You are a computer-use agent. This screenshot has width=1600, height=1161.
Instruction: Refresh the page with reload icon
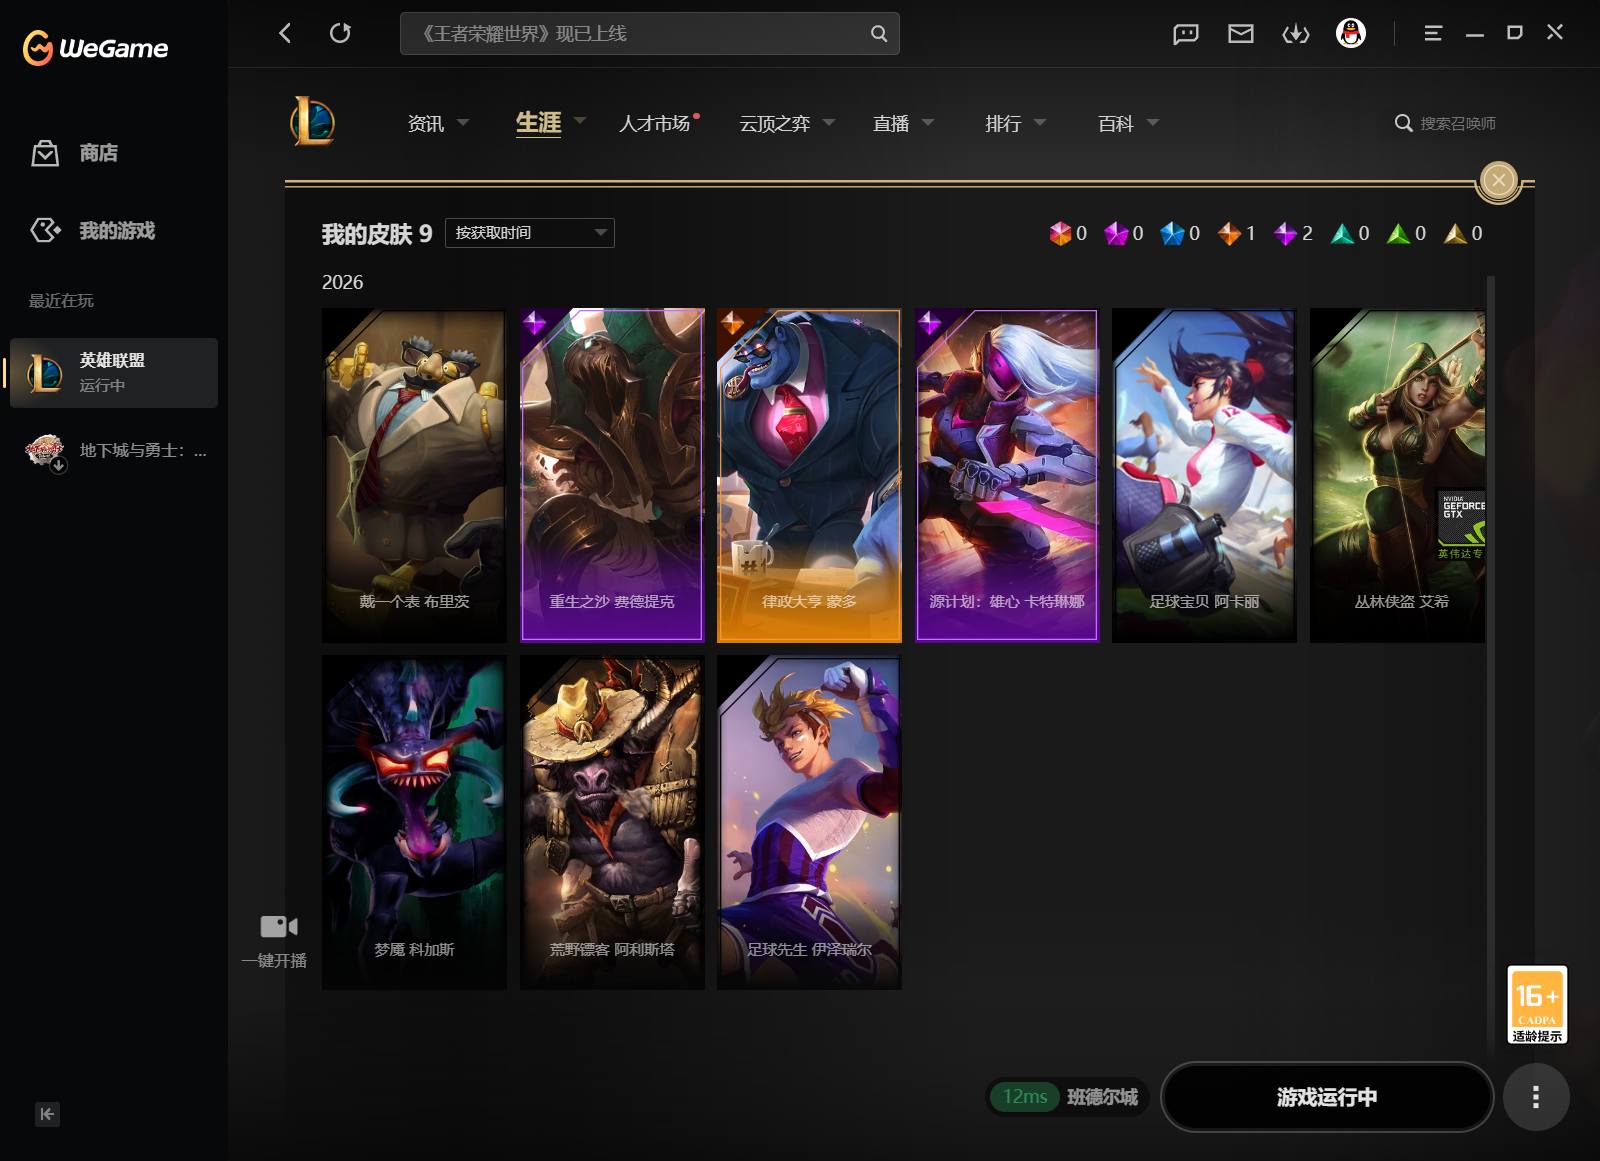coord(340,33)
